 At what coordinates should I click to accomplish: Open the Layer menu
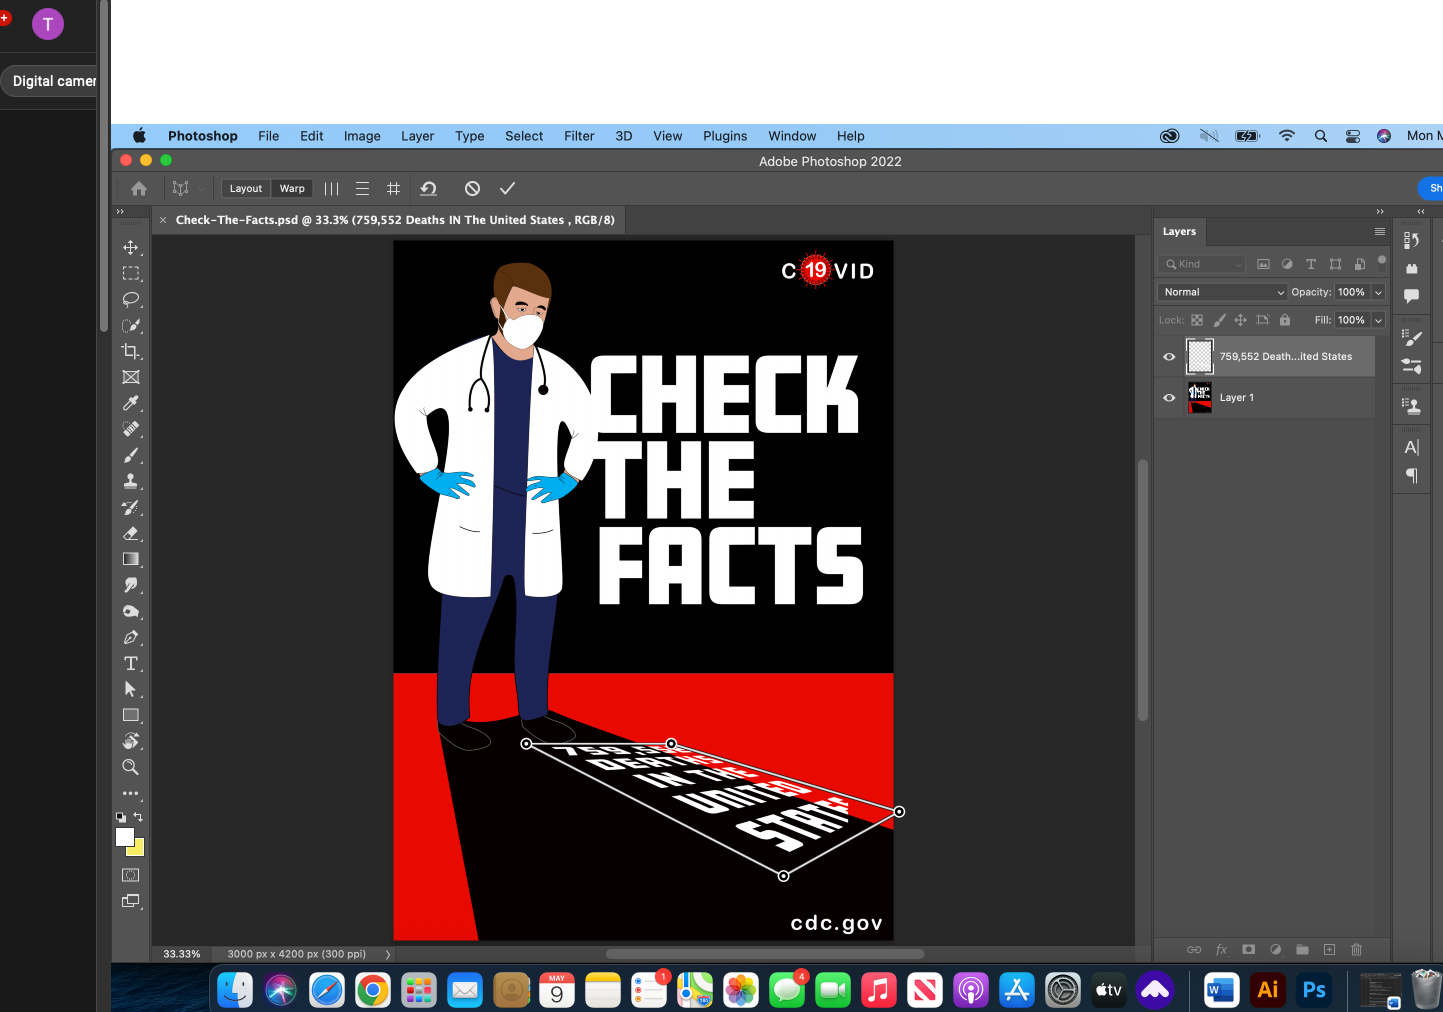pyautogui.click(x=417, y=136)
